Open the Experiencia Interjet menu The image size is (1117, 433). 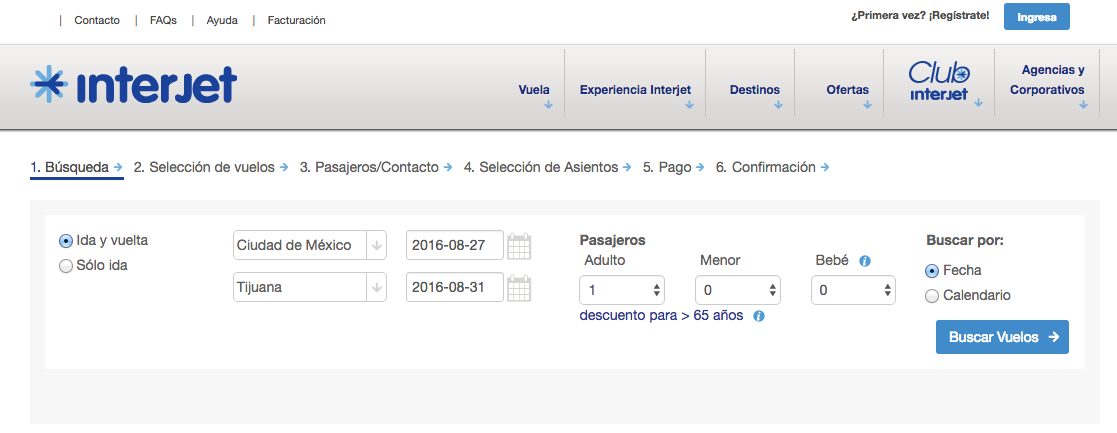point(635,90)
